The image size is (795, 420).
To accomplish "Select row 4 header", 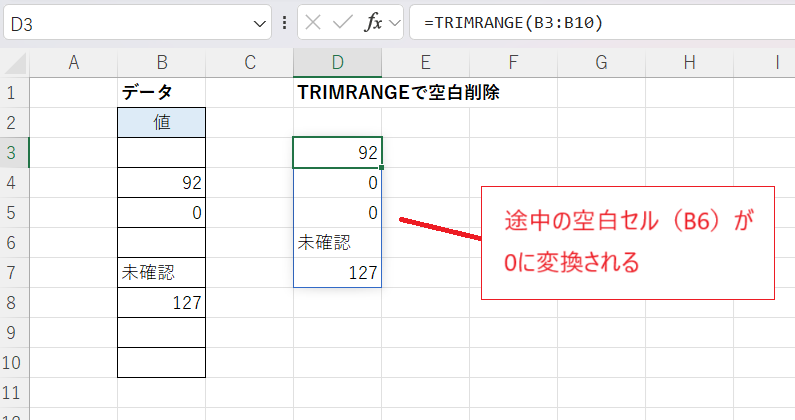I will 14,183.
